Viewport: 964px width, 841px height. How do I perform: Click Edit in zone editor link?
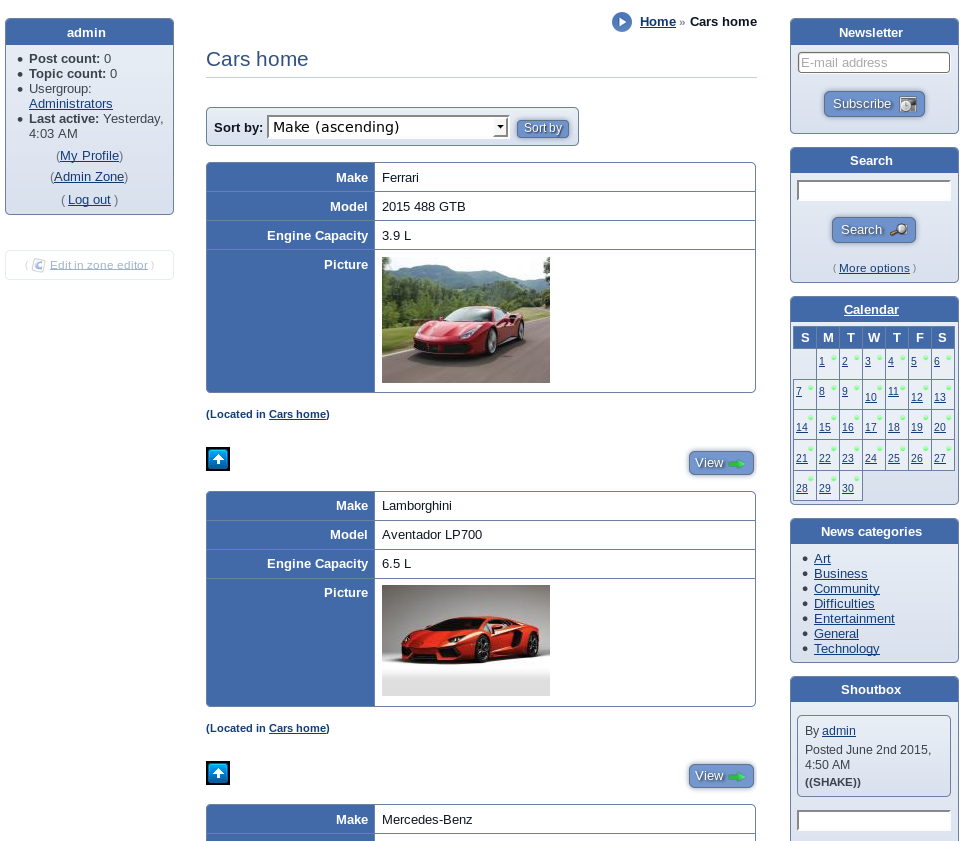click(x=99, y=265)
